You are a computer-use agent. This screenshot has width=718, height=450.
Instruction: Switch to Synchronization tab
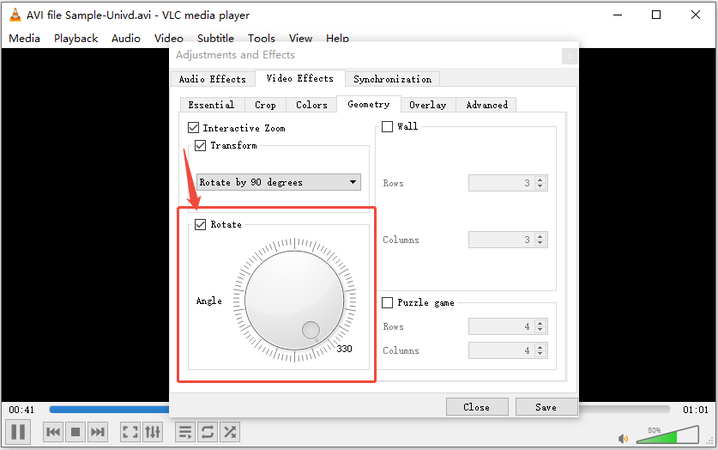coord(392,79)
